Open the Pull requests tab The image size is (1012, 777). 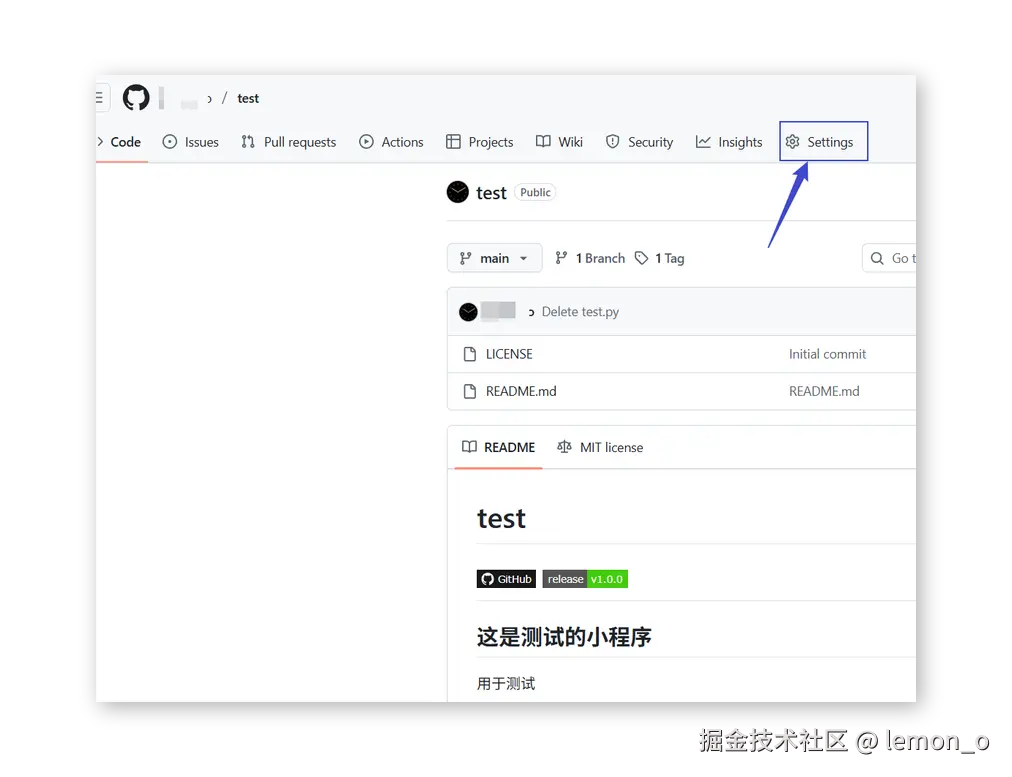pyautogui.click(x=289, y=142)
